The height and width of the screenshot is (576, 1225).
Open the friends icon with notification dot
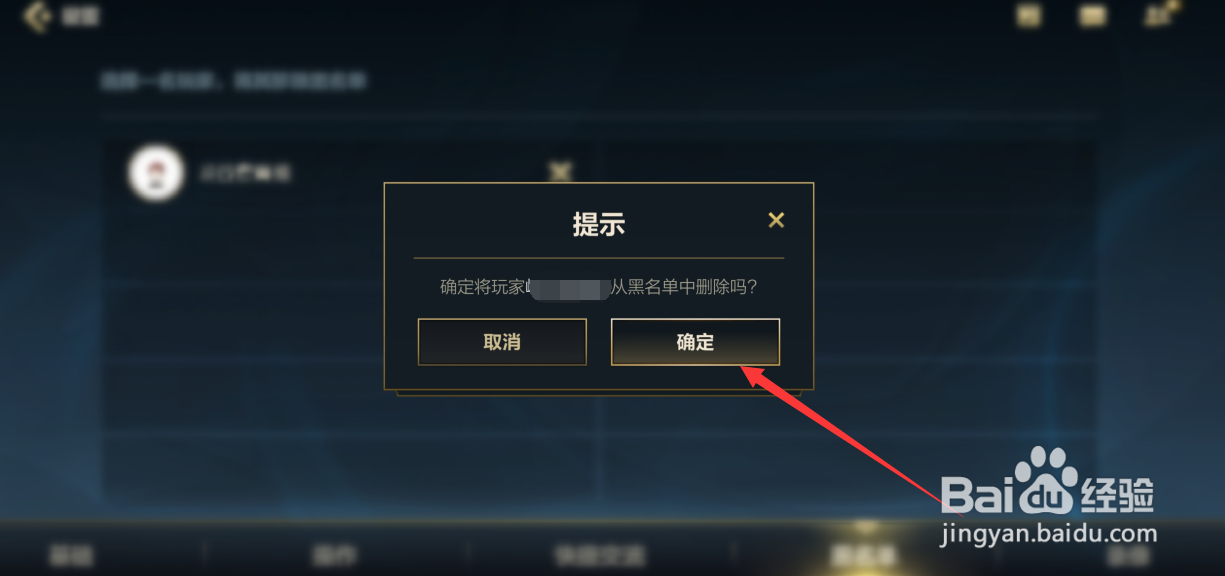1160,15
